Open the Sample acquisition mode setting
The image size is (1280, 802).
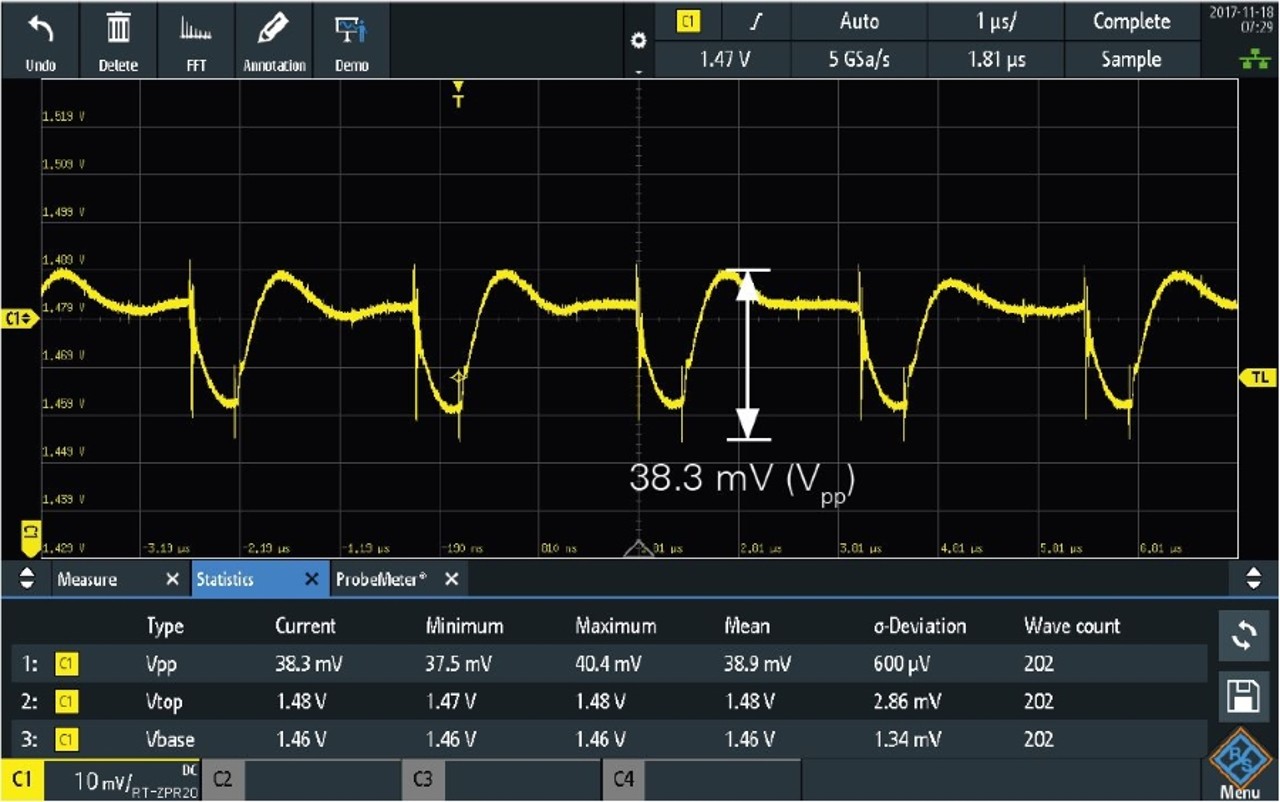point(1131,59)
